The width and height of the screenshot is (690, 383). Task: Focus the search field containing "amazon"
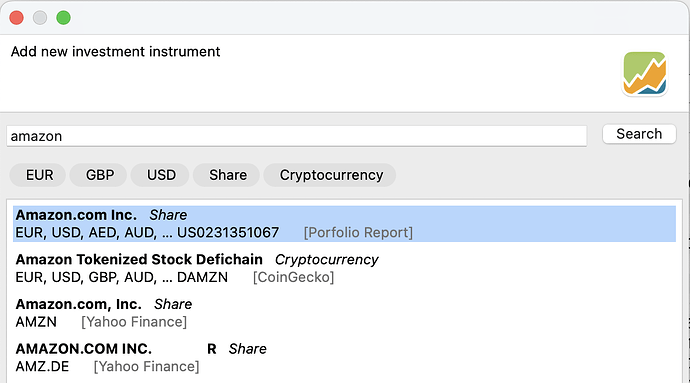click(297, 136)
